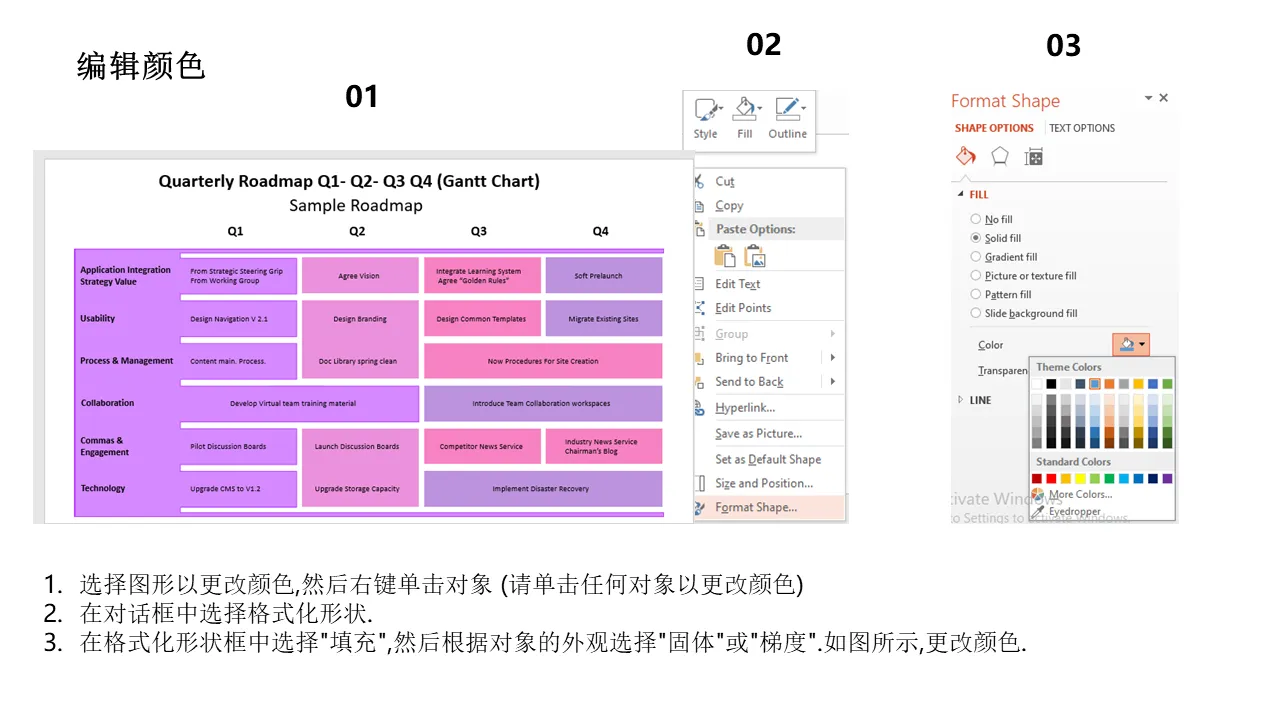Open the Size & Properties icon
The width and height of the screenshot is (1280, 720).
[x=1034, y=157]
